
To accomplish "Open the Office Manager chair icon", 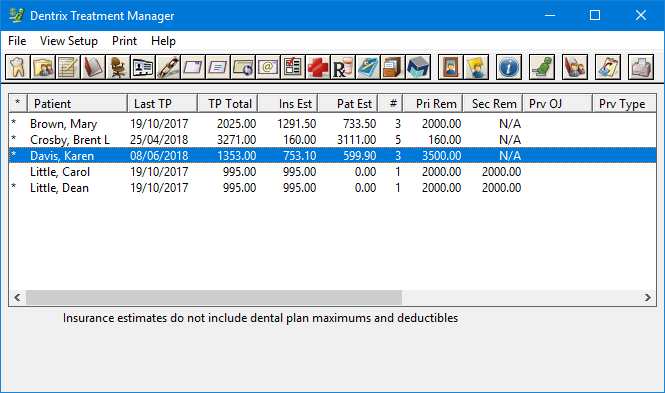I will click(x=117, y=67).
